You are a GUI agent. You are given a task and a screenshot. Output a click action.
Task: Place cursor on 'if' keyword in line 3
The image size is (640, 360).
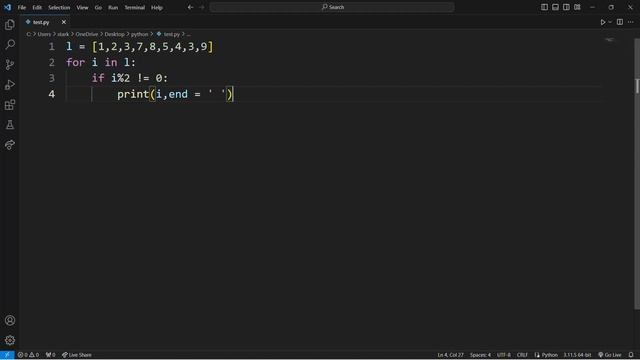click(98, 78)
